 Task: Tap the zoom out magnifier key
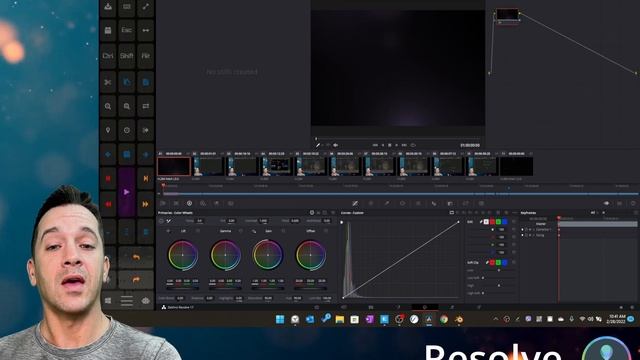tap(127, 106)
